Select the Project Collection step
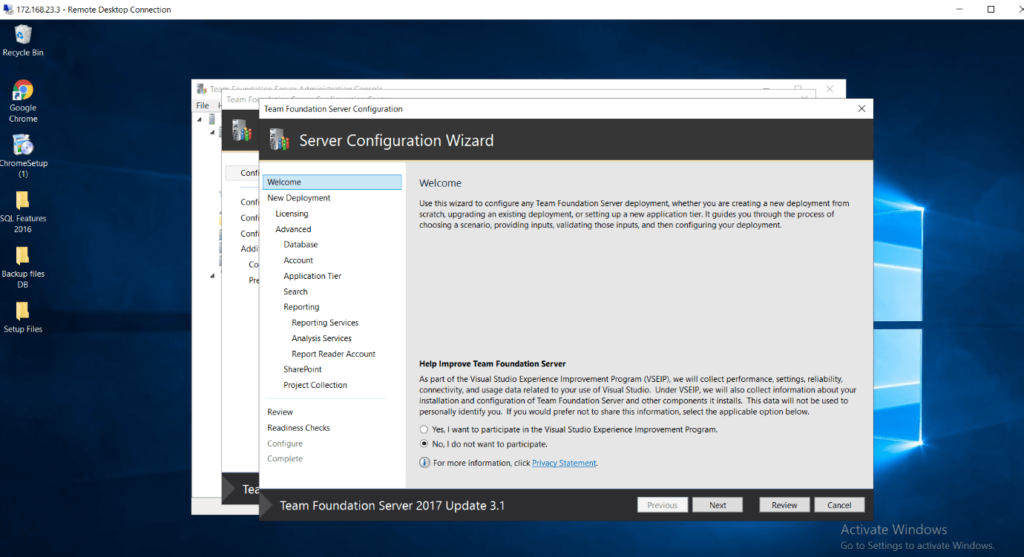Viewport: 1024px width, 557px height. click(315, 385)
